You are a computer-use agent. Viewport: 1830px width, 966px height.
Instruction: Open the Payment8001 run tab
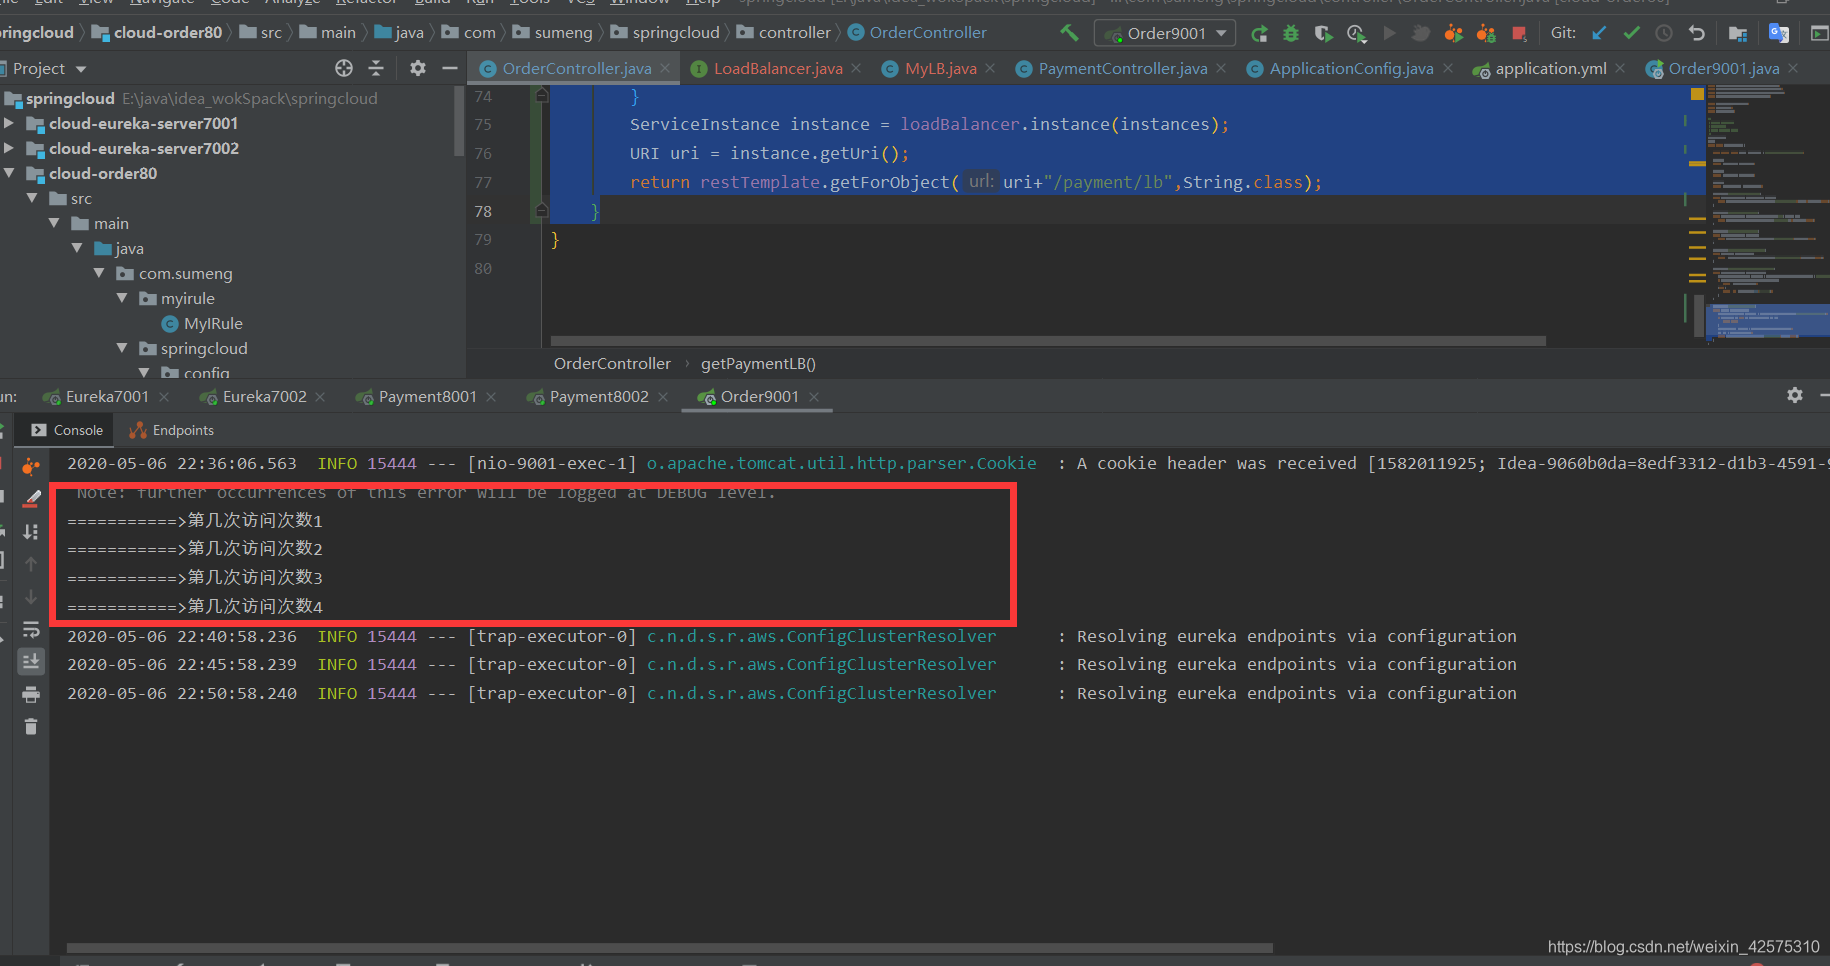427,397
